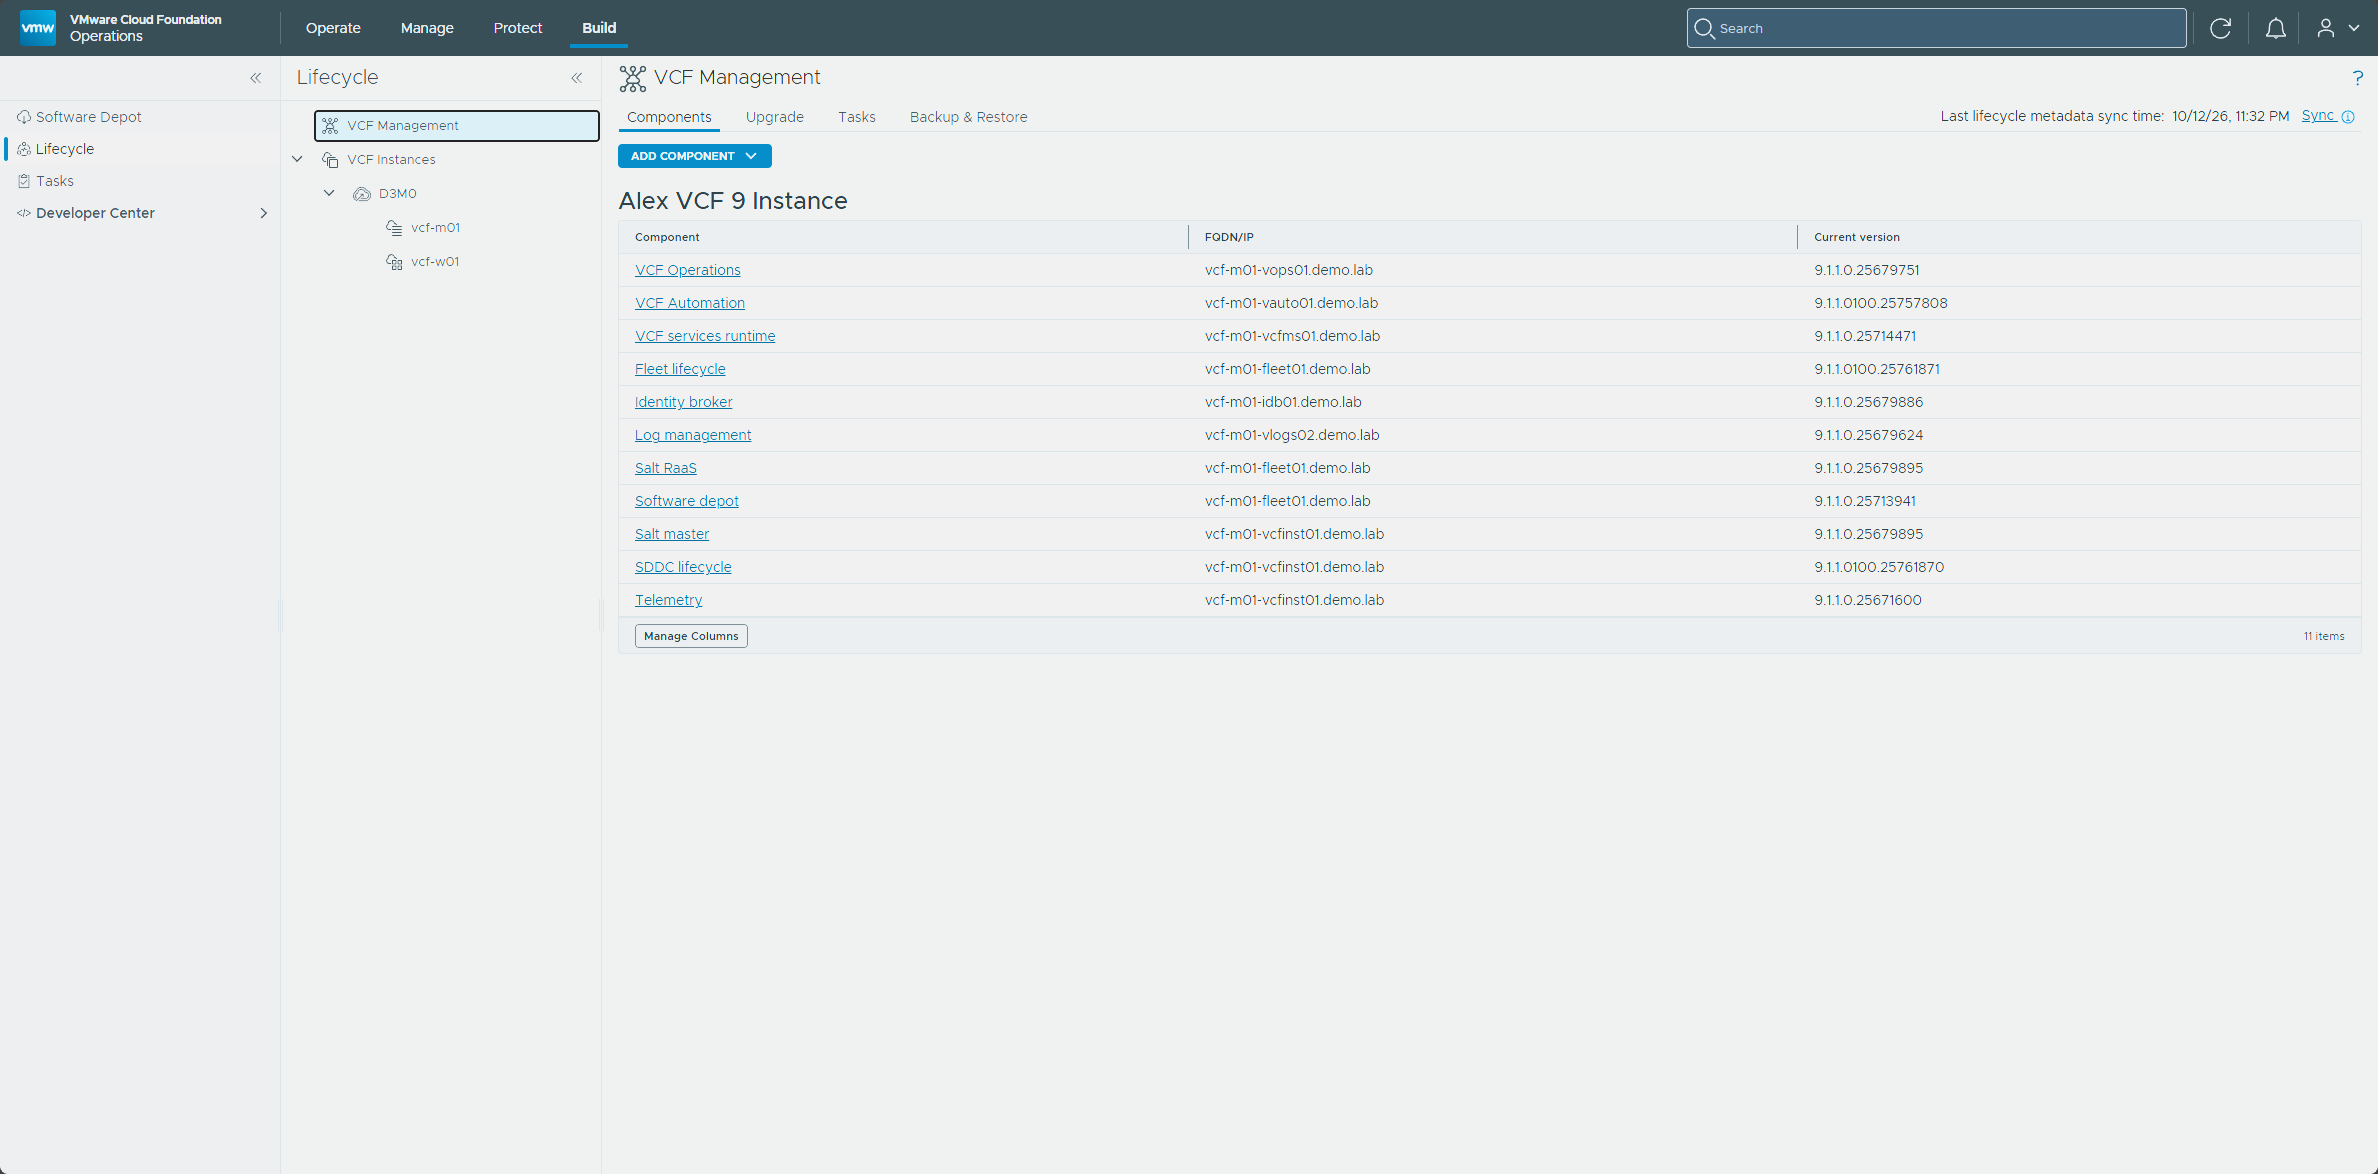Screen dimensions: 2378x1174
Task: Select VCF Management in the tree
Action: [457, 126]
